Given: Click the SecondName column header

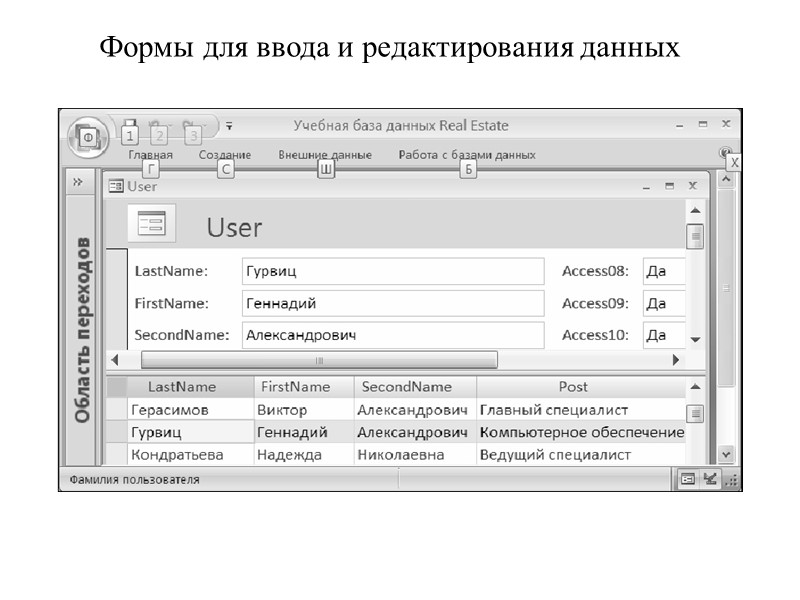Looking at the screenshot, I should coord(415,387).
